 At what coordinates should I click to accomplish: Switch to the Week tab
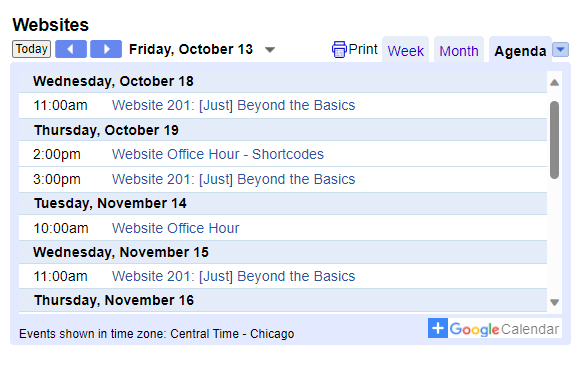click(x=406, y=51)
